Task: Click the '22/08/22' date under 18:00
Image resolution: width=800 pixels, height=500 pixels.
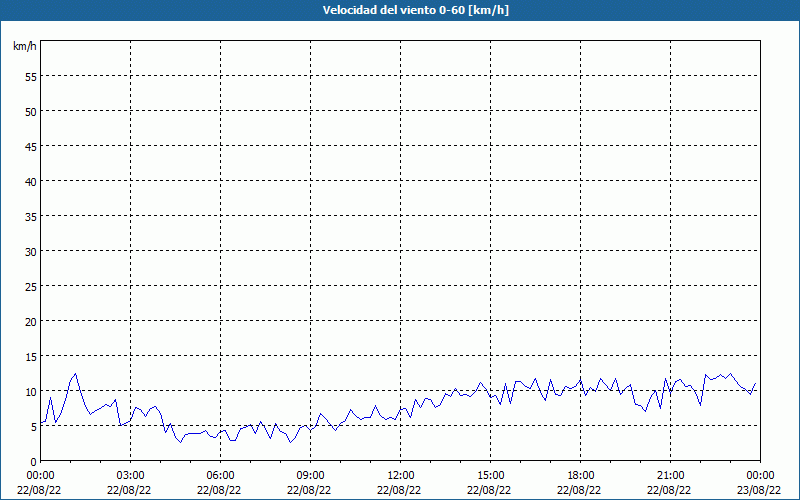Action: point(579,490)
